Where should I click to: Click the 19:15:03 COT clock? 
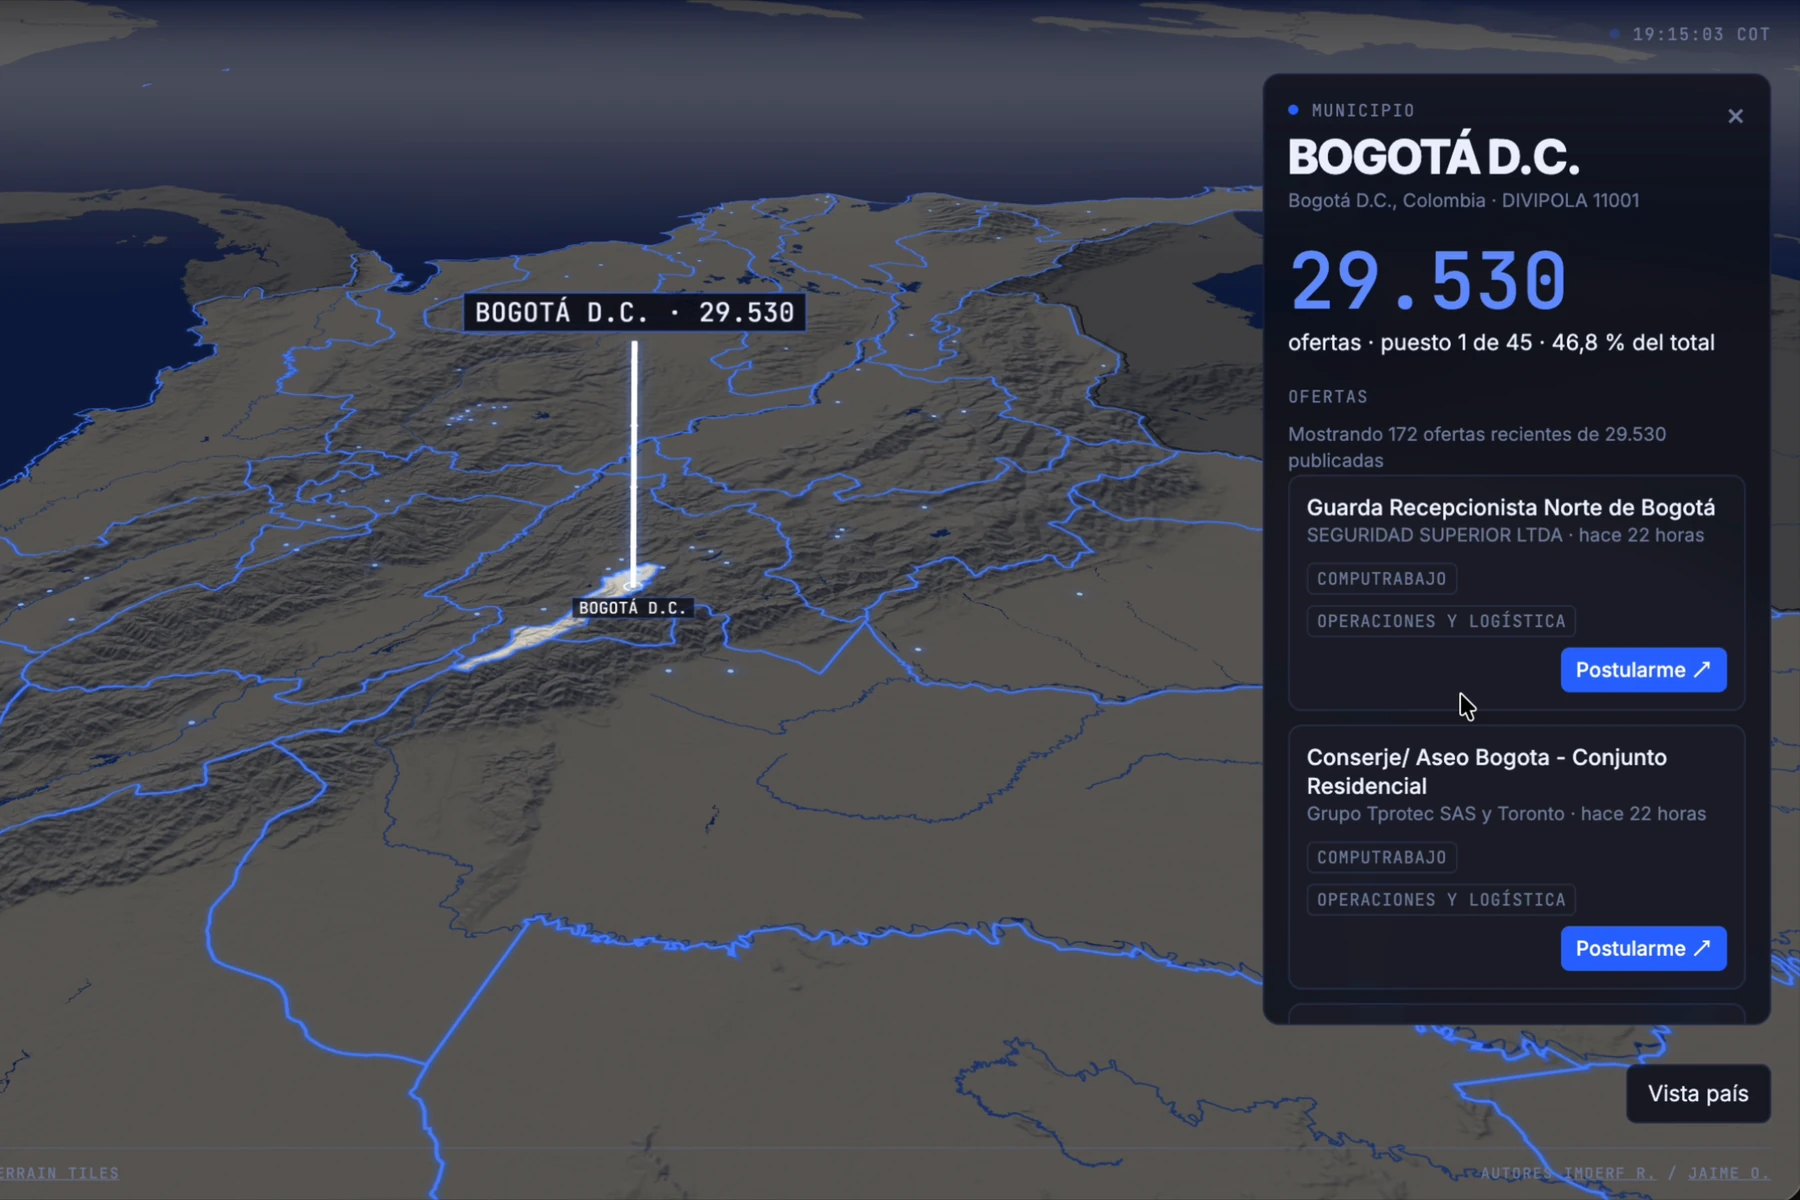[x=1701, y=34]
